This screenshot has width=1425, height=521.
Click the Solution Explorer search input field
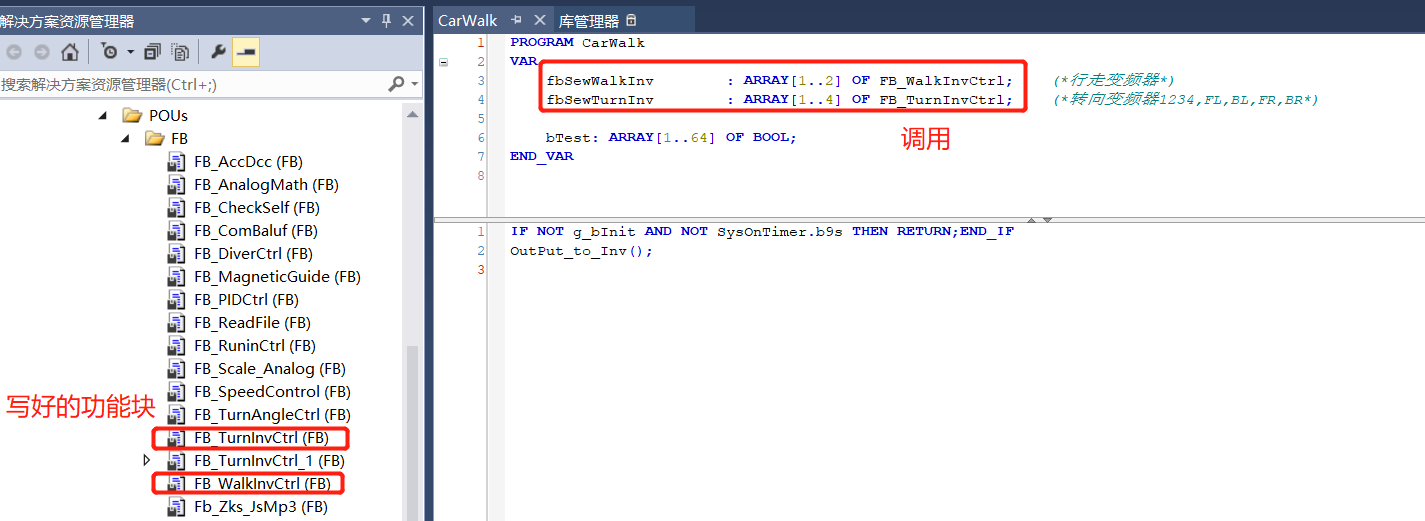(190, 85)
